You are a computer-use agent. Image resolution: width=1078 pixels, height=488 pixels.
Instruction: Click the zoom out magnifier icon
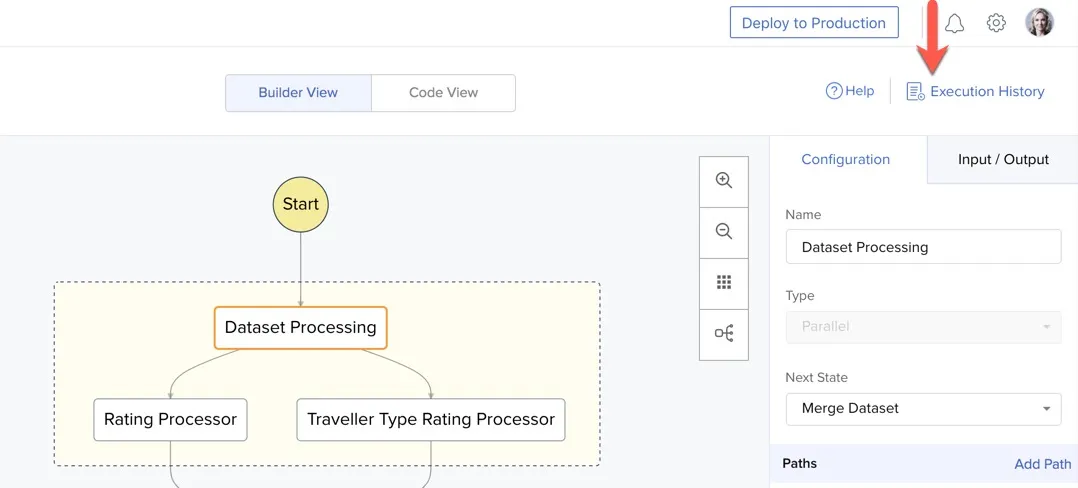(724, 232)
